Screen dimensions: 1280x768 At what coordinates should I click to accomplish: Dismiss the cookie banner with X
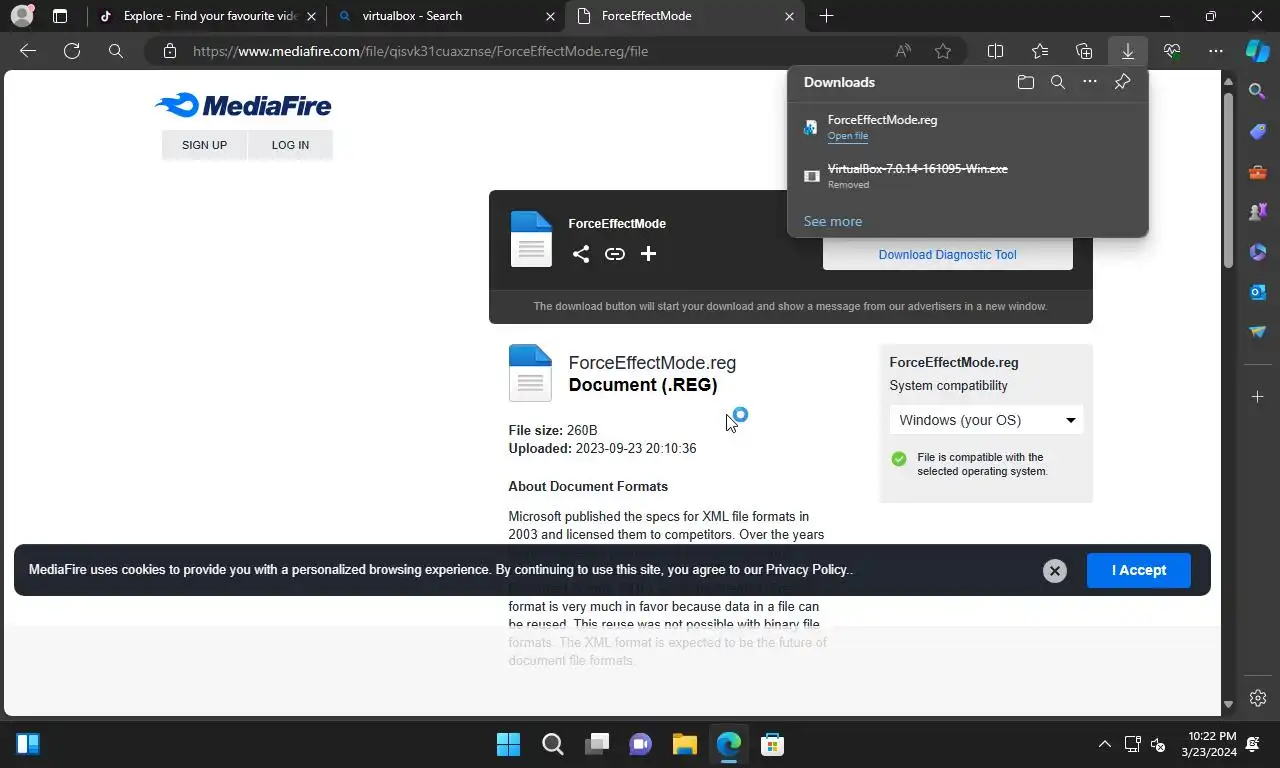(x=1054, y=571)
